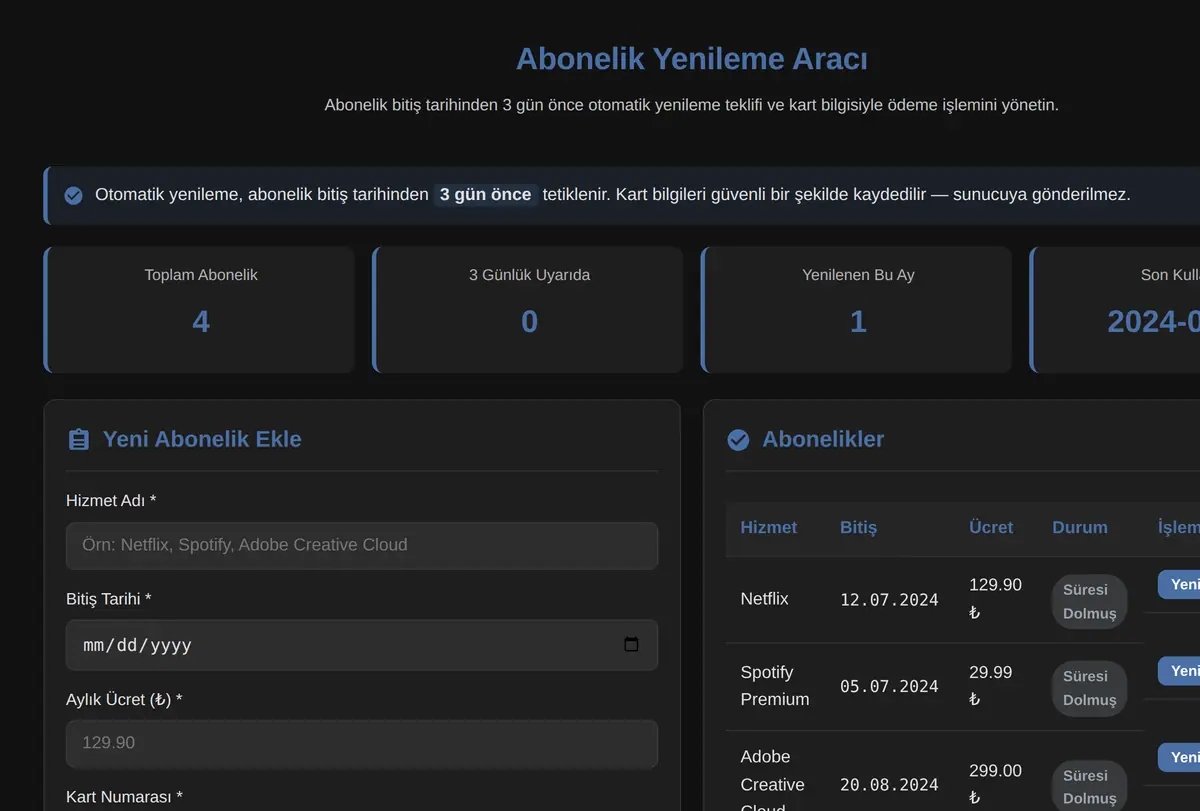Click the clipboard icon beside Yeni Abonelik Ekle
The width and height of the screenshot is (1200, 811).
(78, 439)
